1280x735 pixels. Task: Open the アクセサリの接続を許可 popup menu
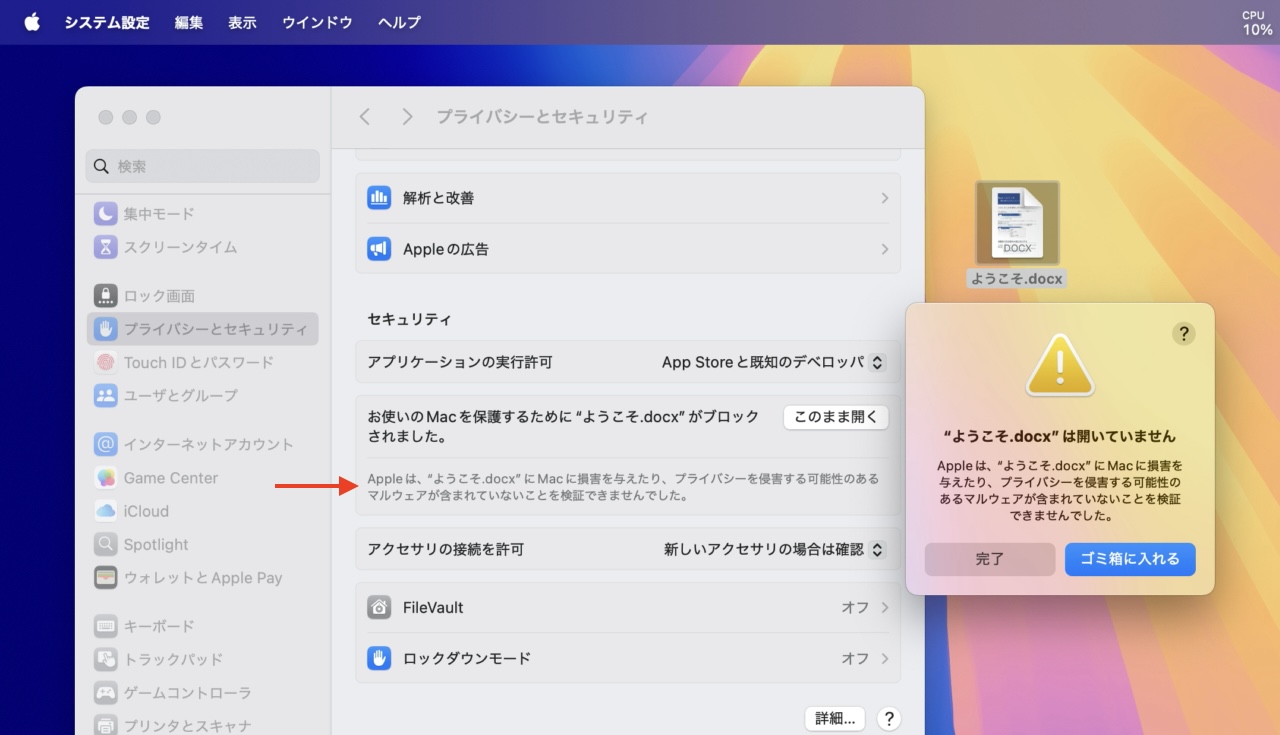(x=774, y=549)
